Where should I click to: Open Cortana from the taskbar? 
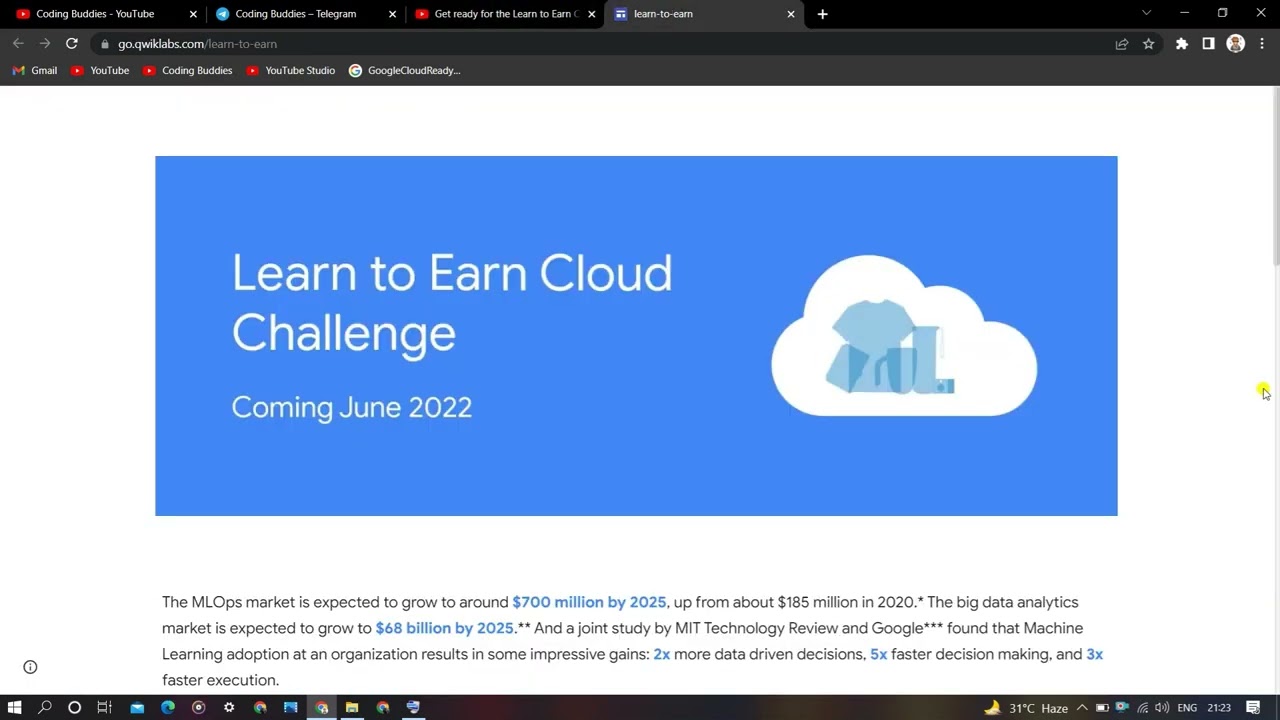pyautogui.click(x=74, y=707)
